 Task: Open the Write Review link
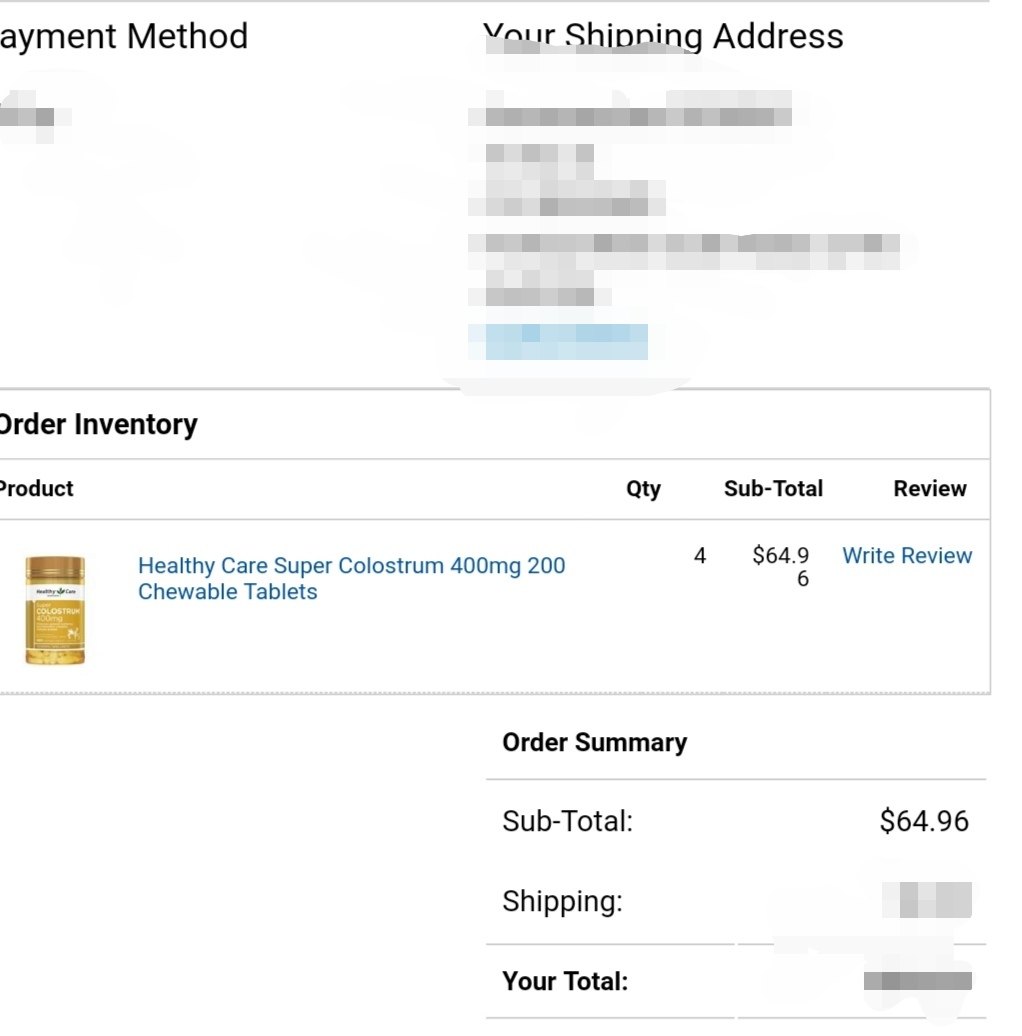(x=906, y=556)
